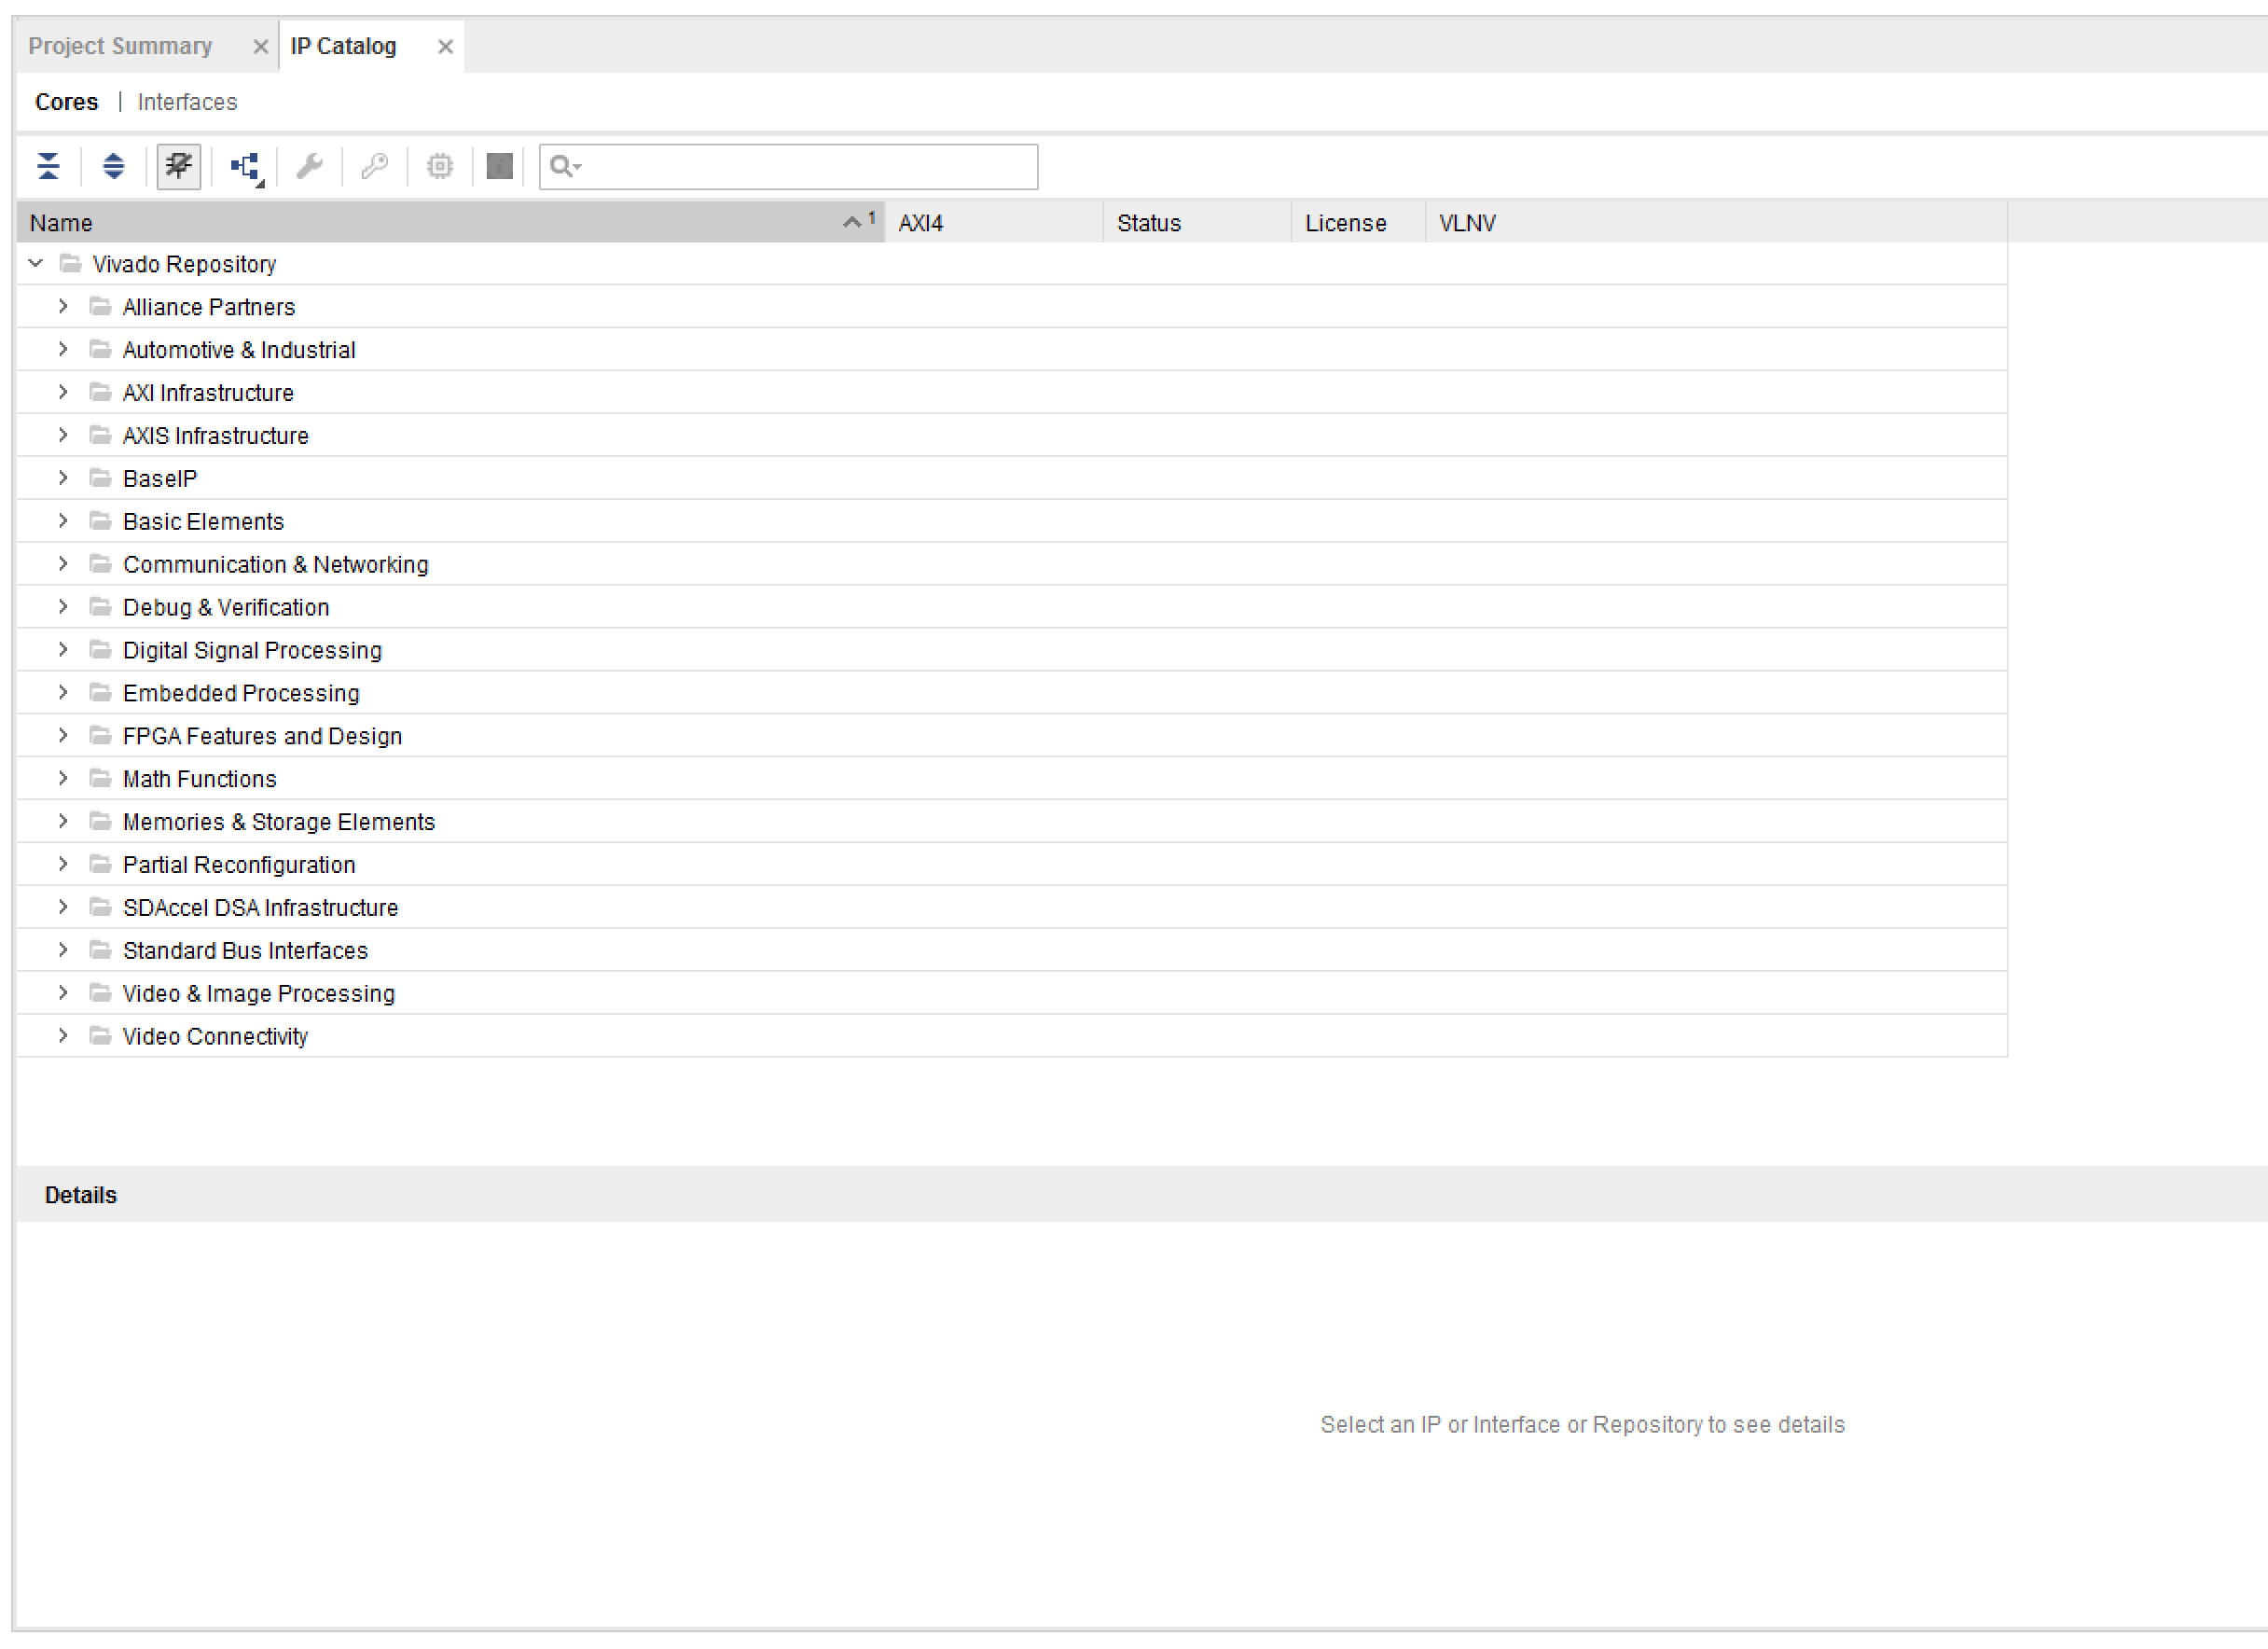Select the Vivado Repository row

tap(1012, 264)
